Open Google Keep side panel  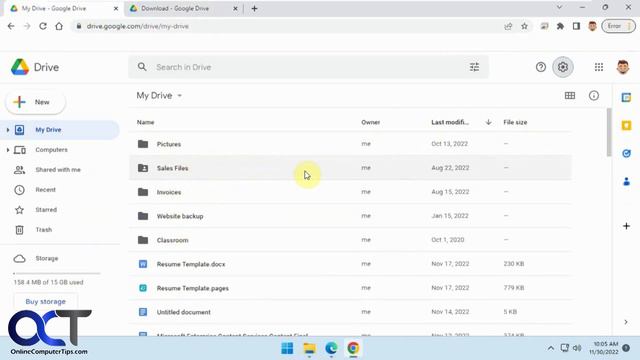[627, 126]
